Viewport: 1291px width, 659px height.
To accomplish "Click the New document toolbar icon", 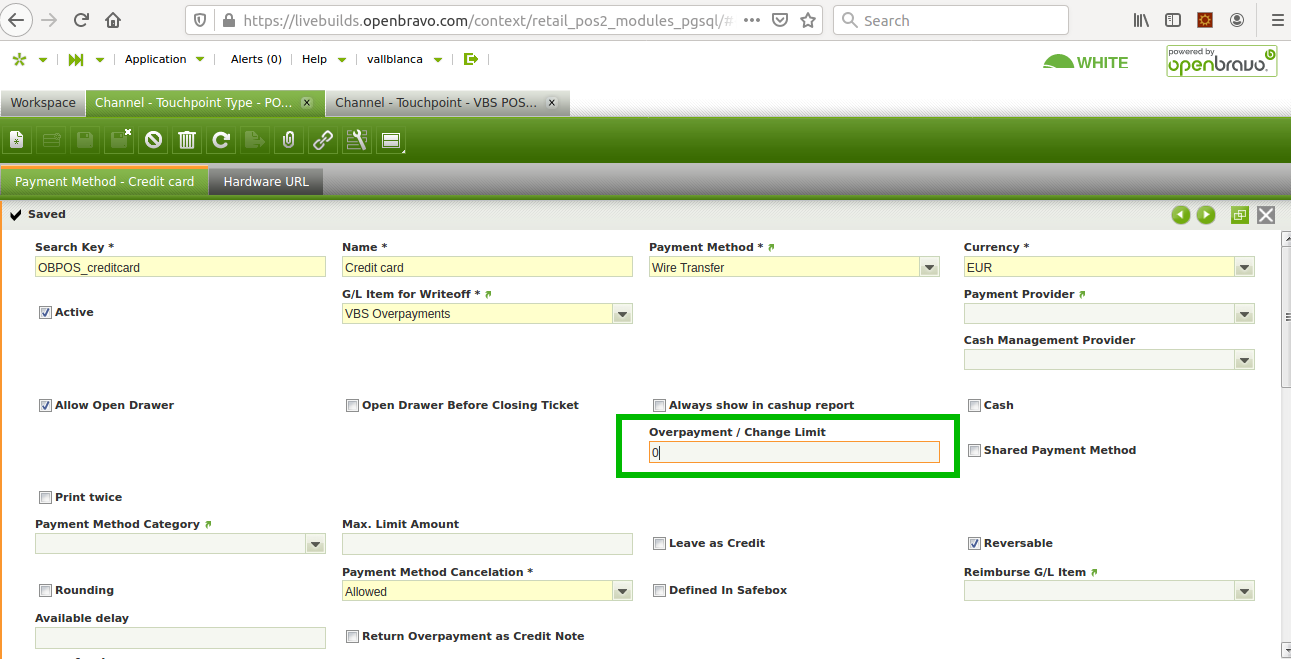I will (x=17, y=140).
